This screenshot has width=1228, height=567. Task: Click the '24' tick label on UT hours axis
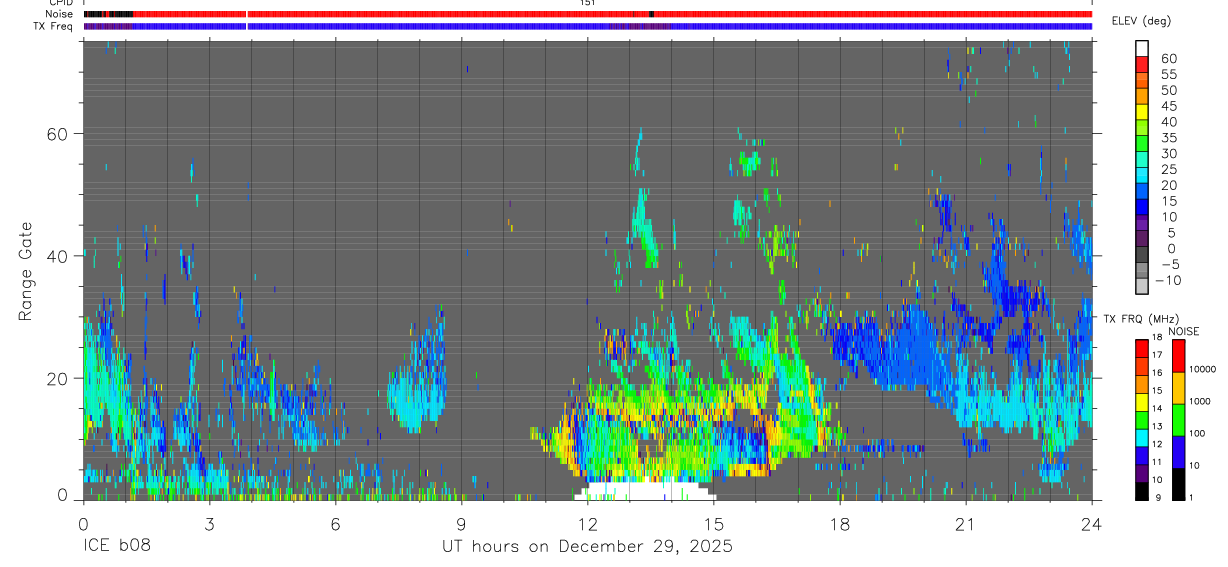pyautogui.click(x=1091, y=525)
